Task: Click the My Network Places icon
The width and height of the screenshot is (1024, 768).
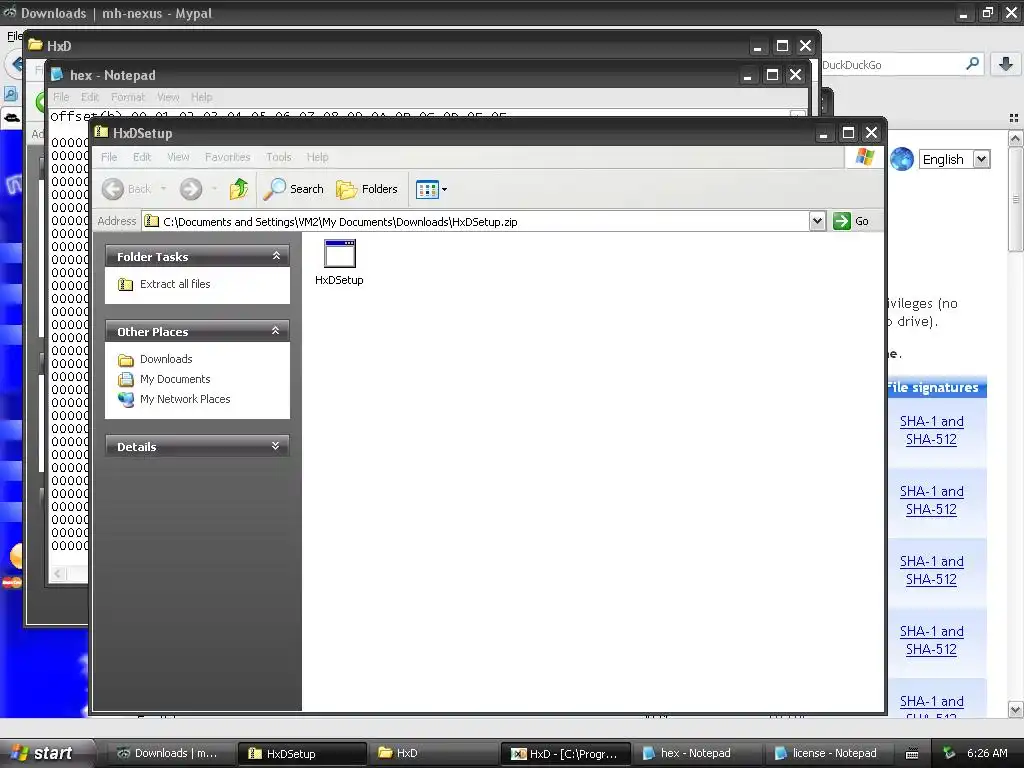Action: tap(125, 399)
